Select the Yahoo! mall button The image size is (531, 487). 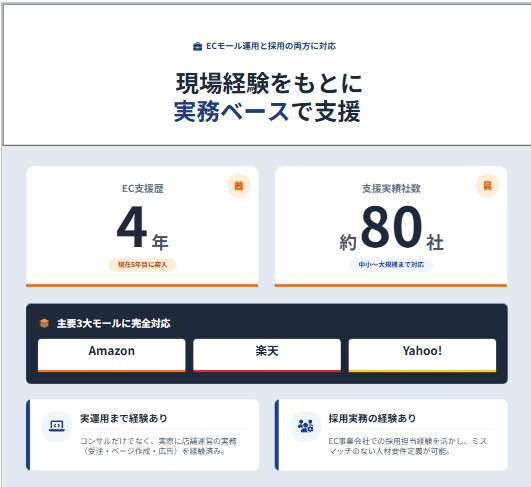[x=422, y=355]
